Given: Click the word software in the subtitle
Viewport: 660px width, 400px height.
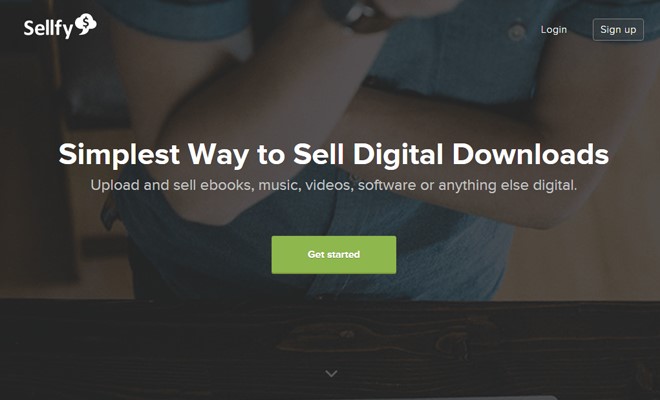Looking at the screenshot, I should click(x=387, y=185).
